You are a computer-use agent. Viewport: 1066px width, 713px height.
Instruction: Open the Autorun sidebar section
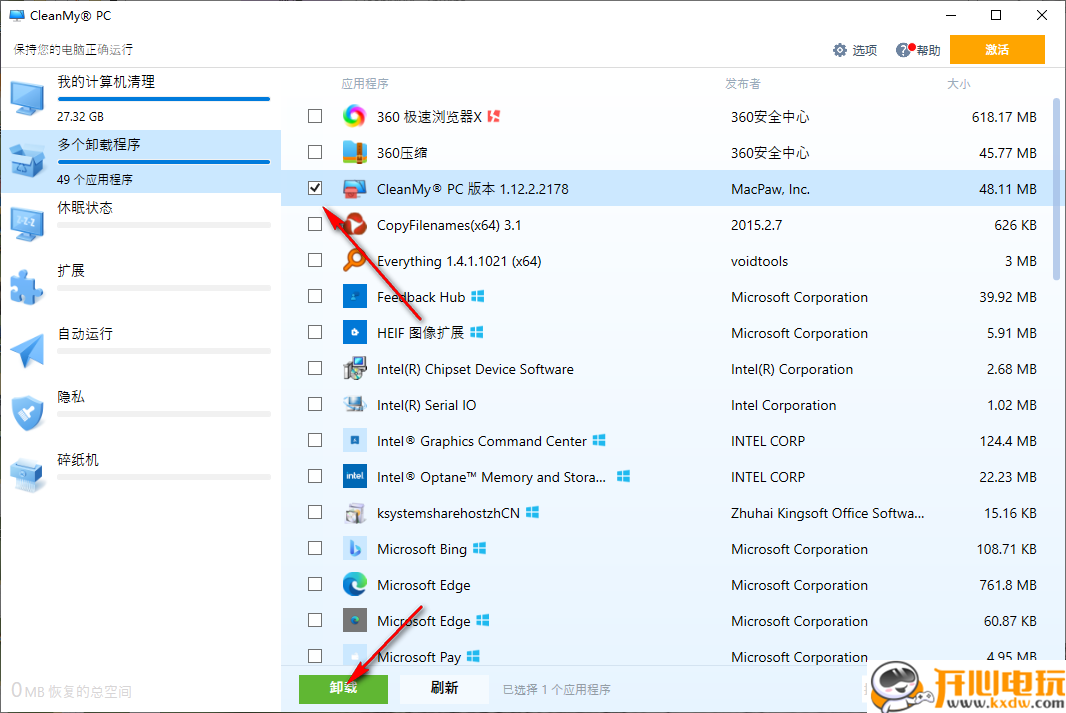pyautogui.click(x=85, y=334)
